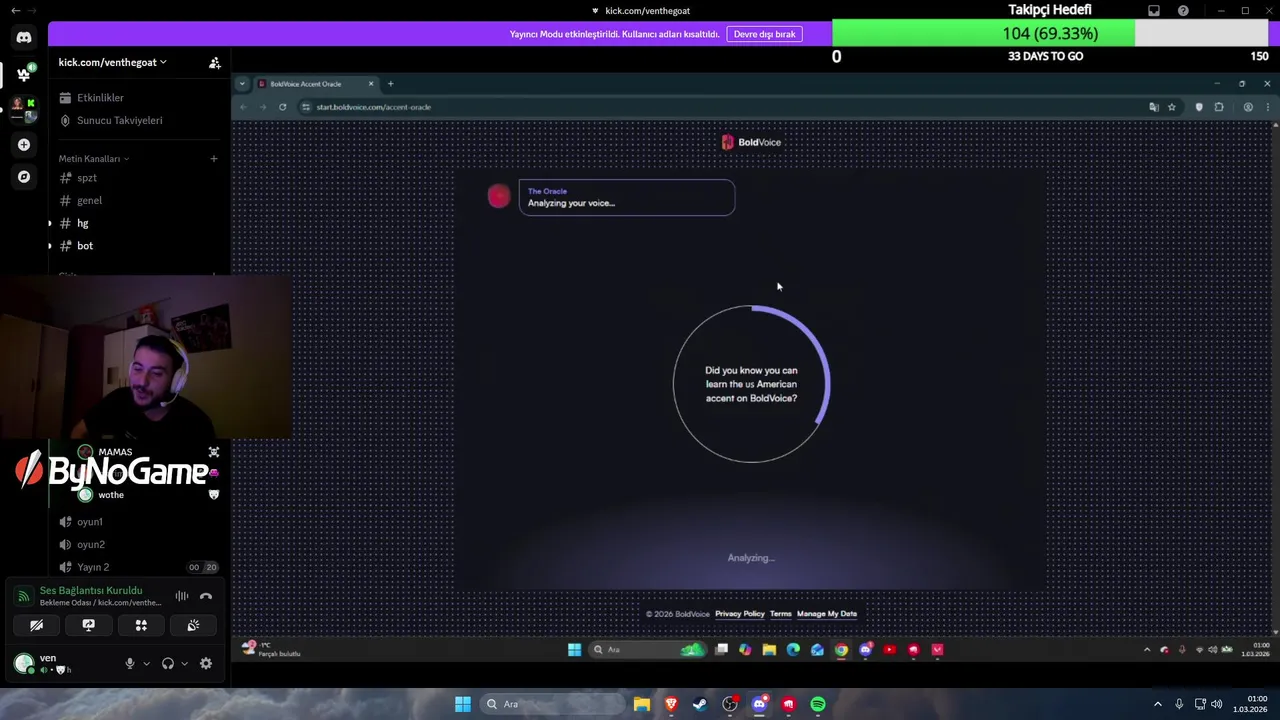Reload the BoldVoice page

coord(283,107)
